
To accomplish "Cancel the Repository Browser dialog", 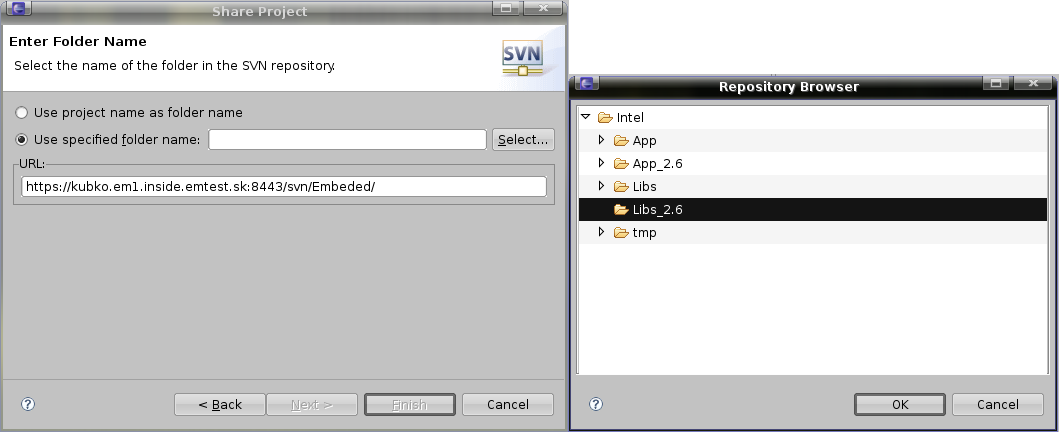I will [x=997, y=404].
